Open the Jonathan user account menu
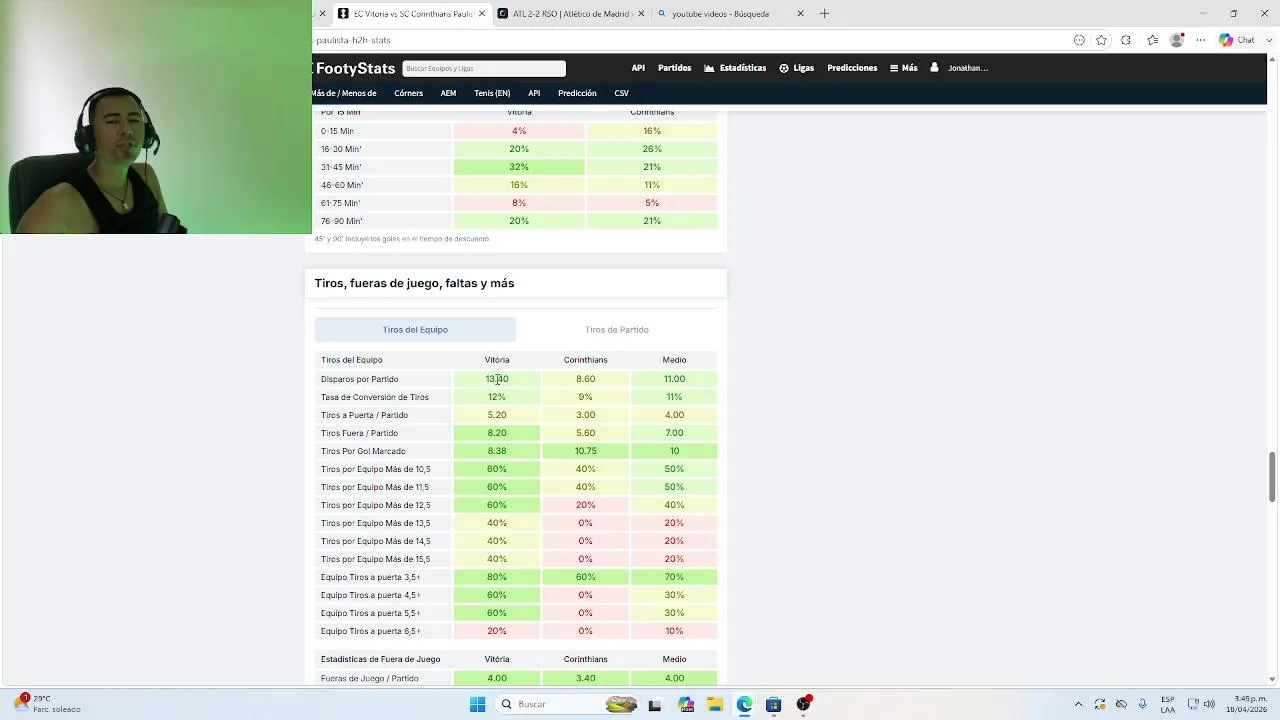1280x720 pixels. 959,68
